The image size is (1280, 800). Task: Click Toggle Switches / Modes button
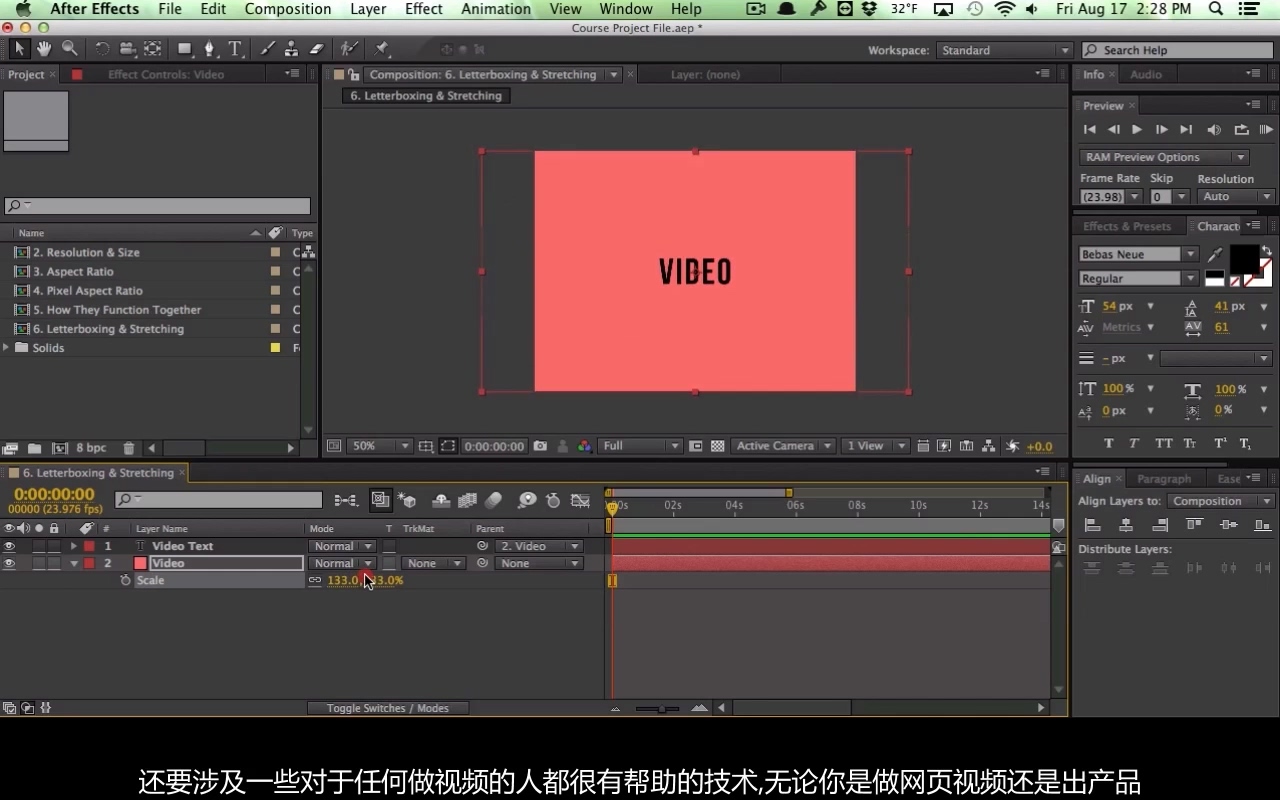(x=388, y=708)
